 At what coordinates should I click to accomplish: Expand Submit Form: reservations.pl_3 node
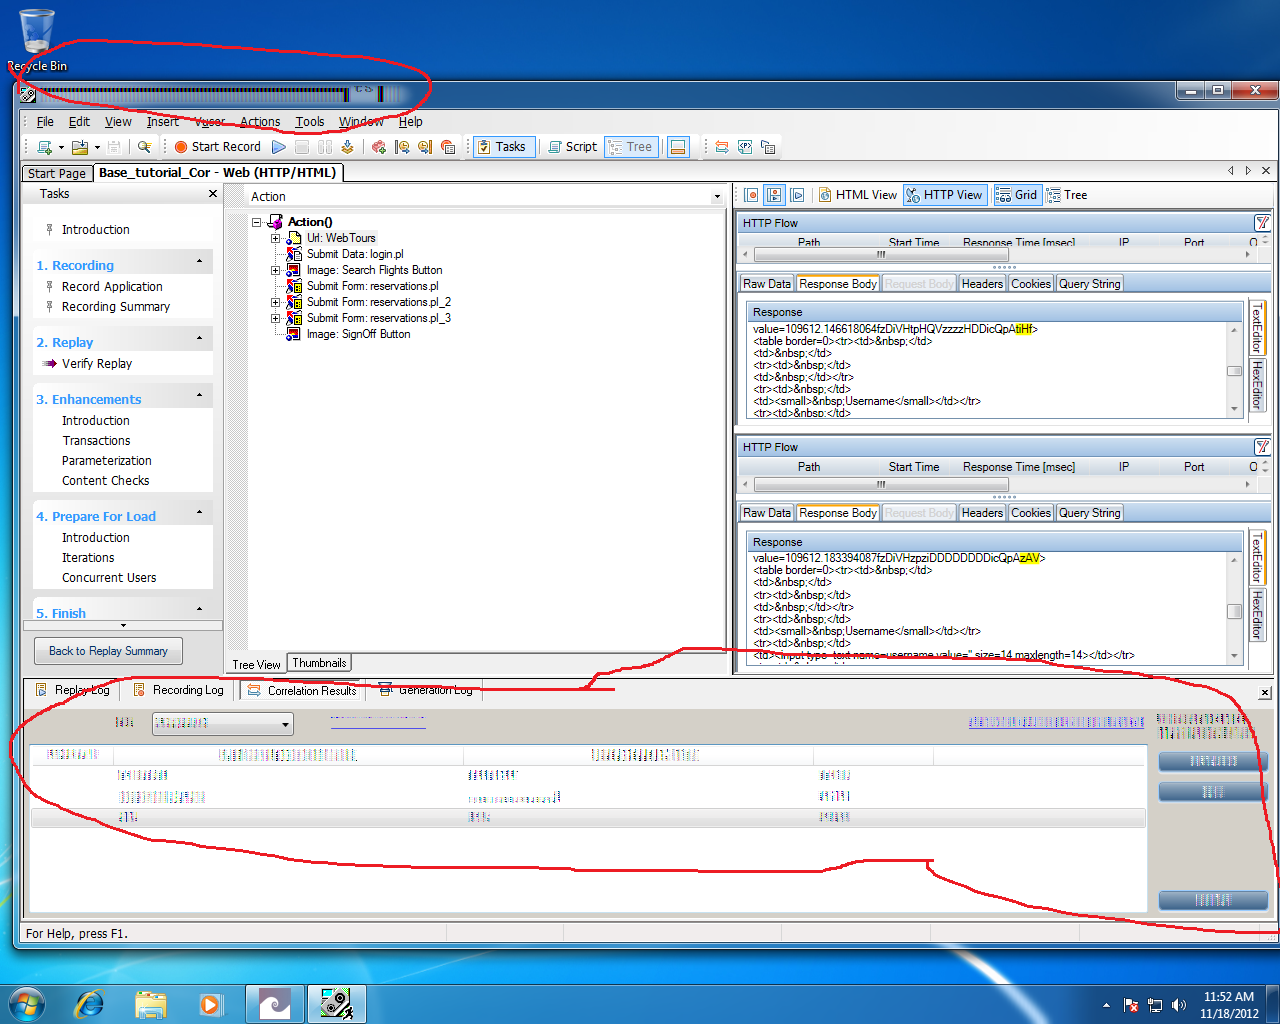[x=275, y=318]
